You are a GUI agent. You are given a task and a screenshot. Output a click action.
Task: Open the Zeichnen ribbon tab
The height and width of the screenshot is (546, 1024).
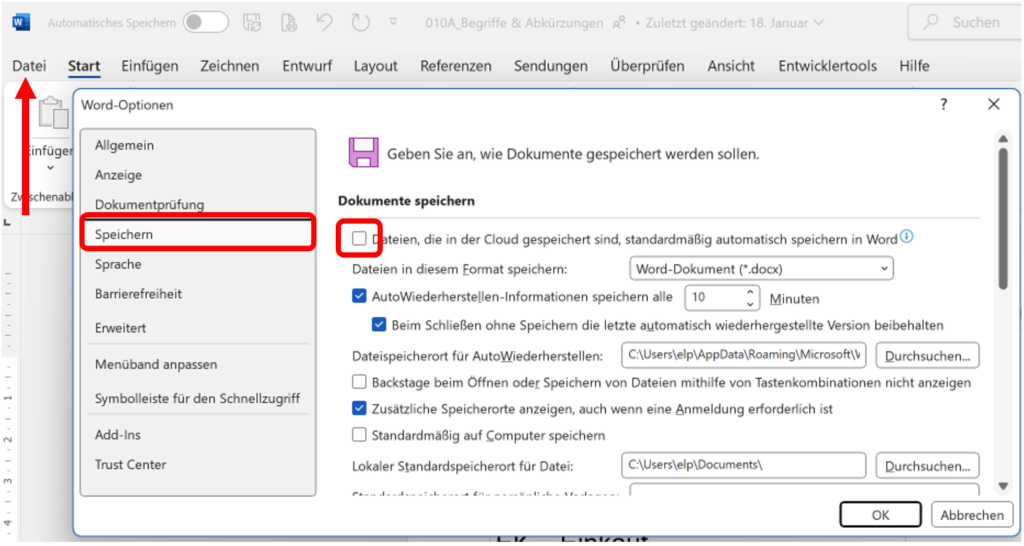[230, 66]
